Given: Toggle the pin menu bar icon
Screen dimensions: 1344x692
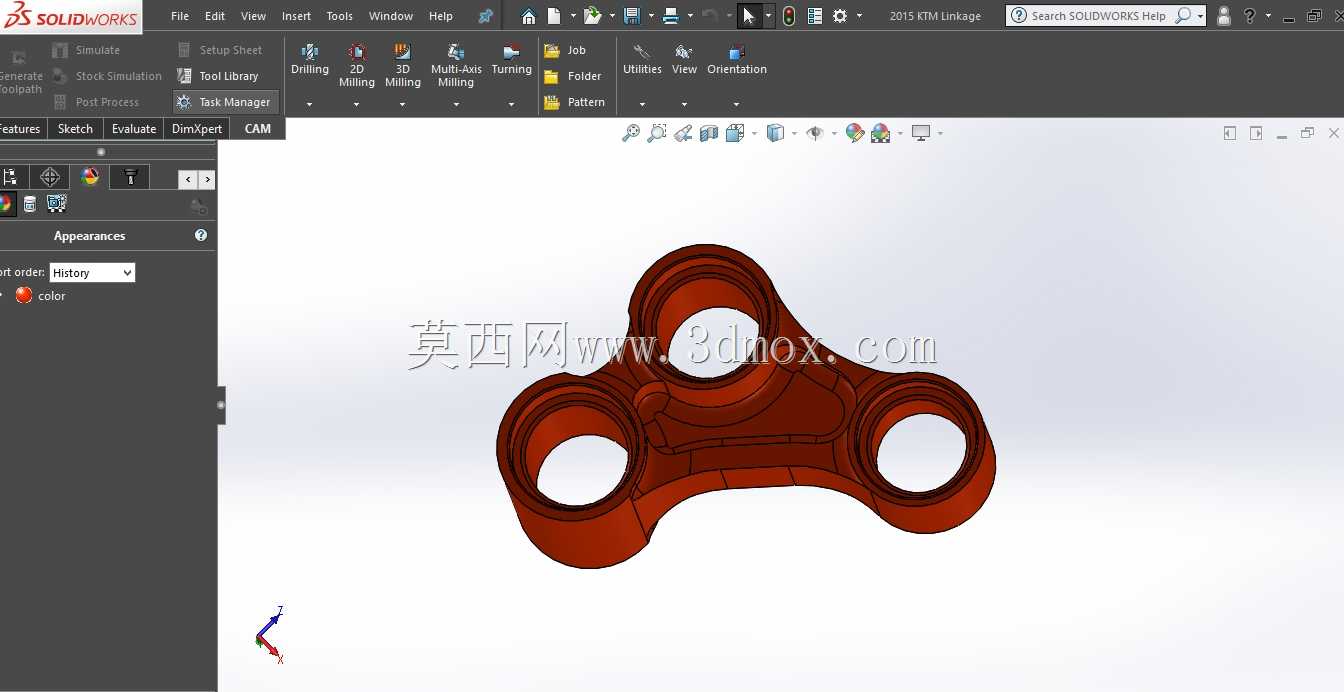Looking at the screenshot, I should coord(486,16).
